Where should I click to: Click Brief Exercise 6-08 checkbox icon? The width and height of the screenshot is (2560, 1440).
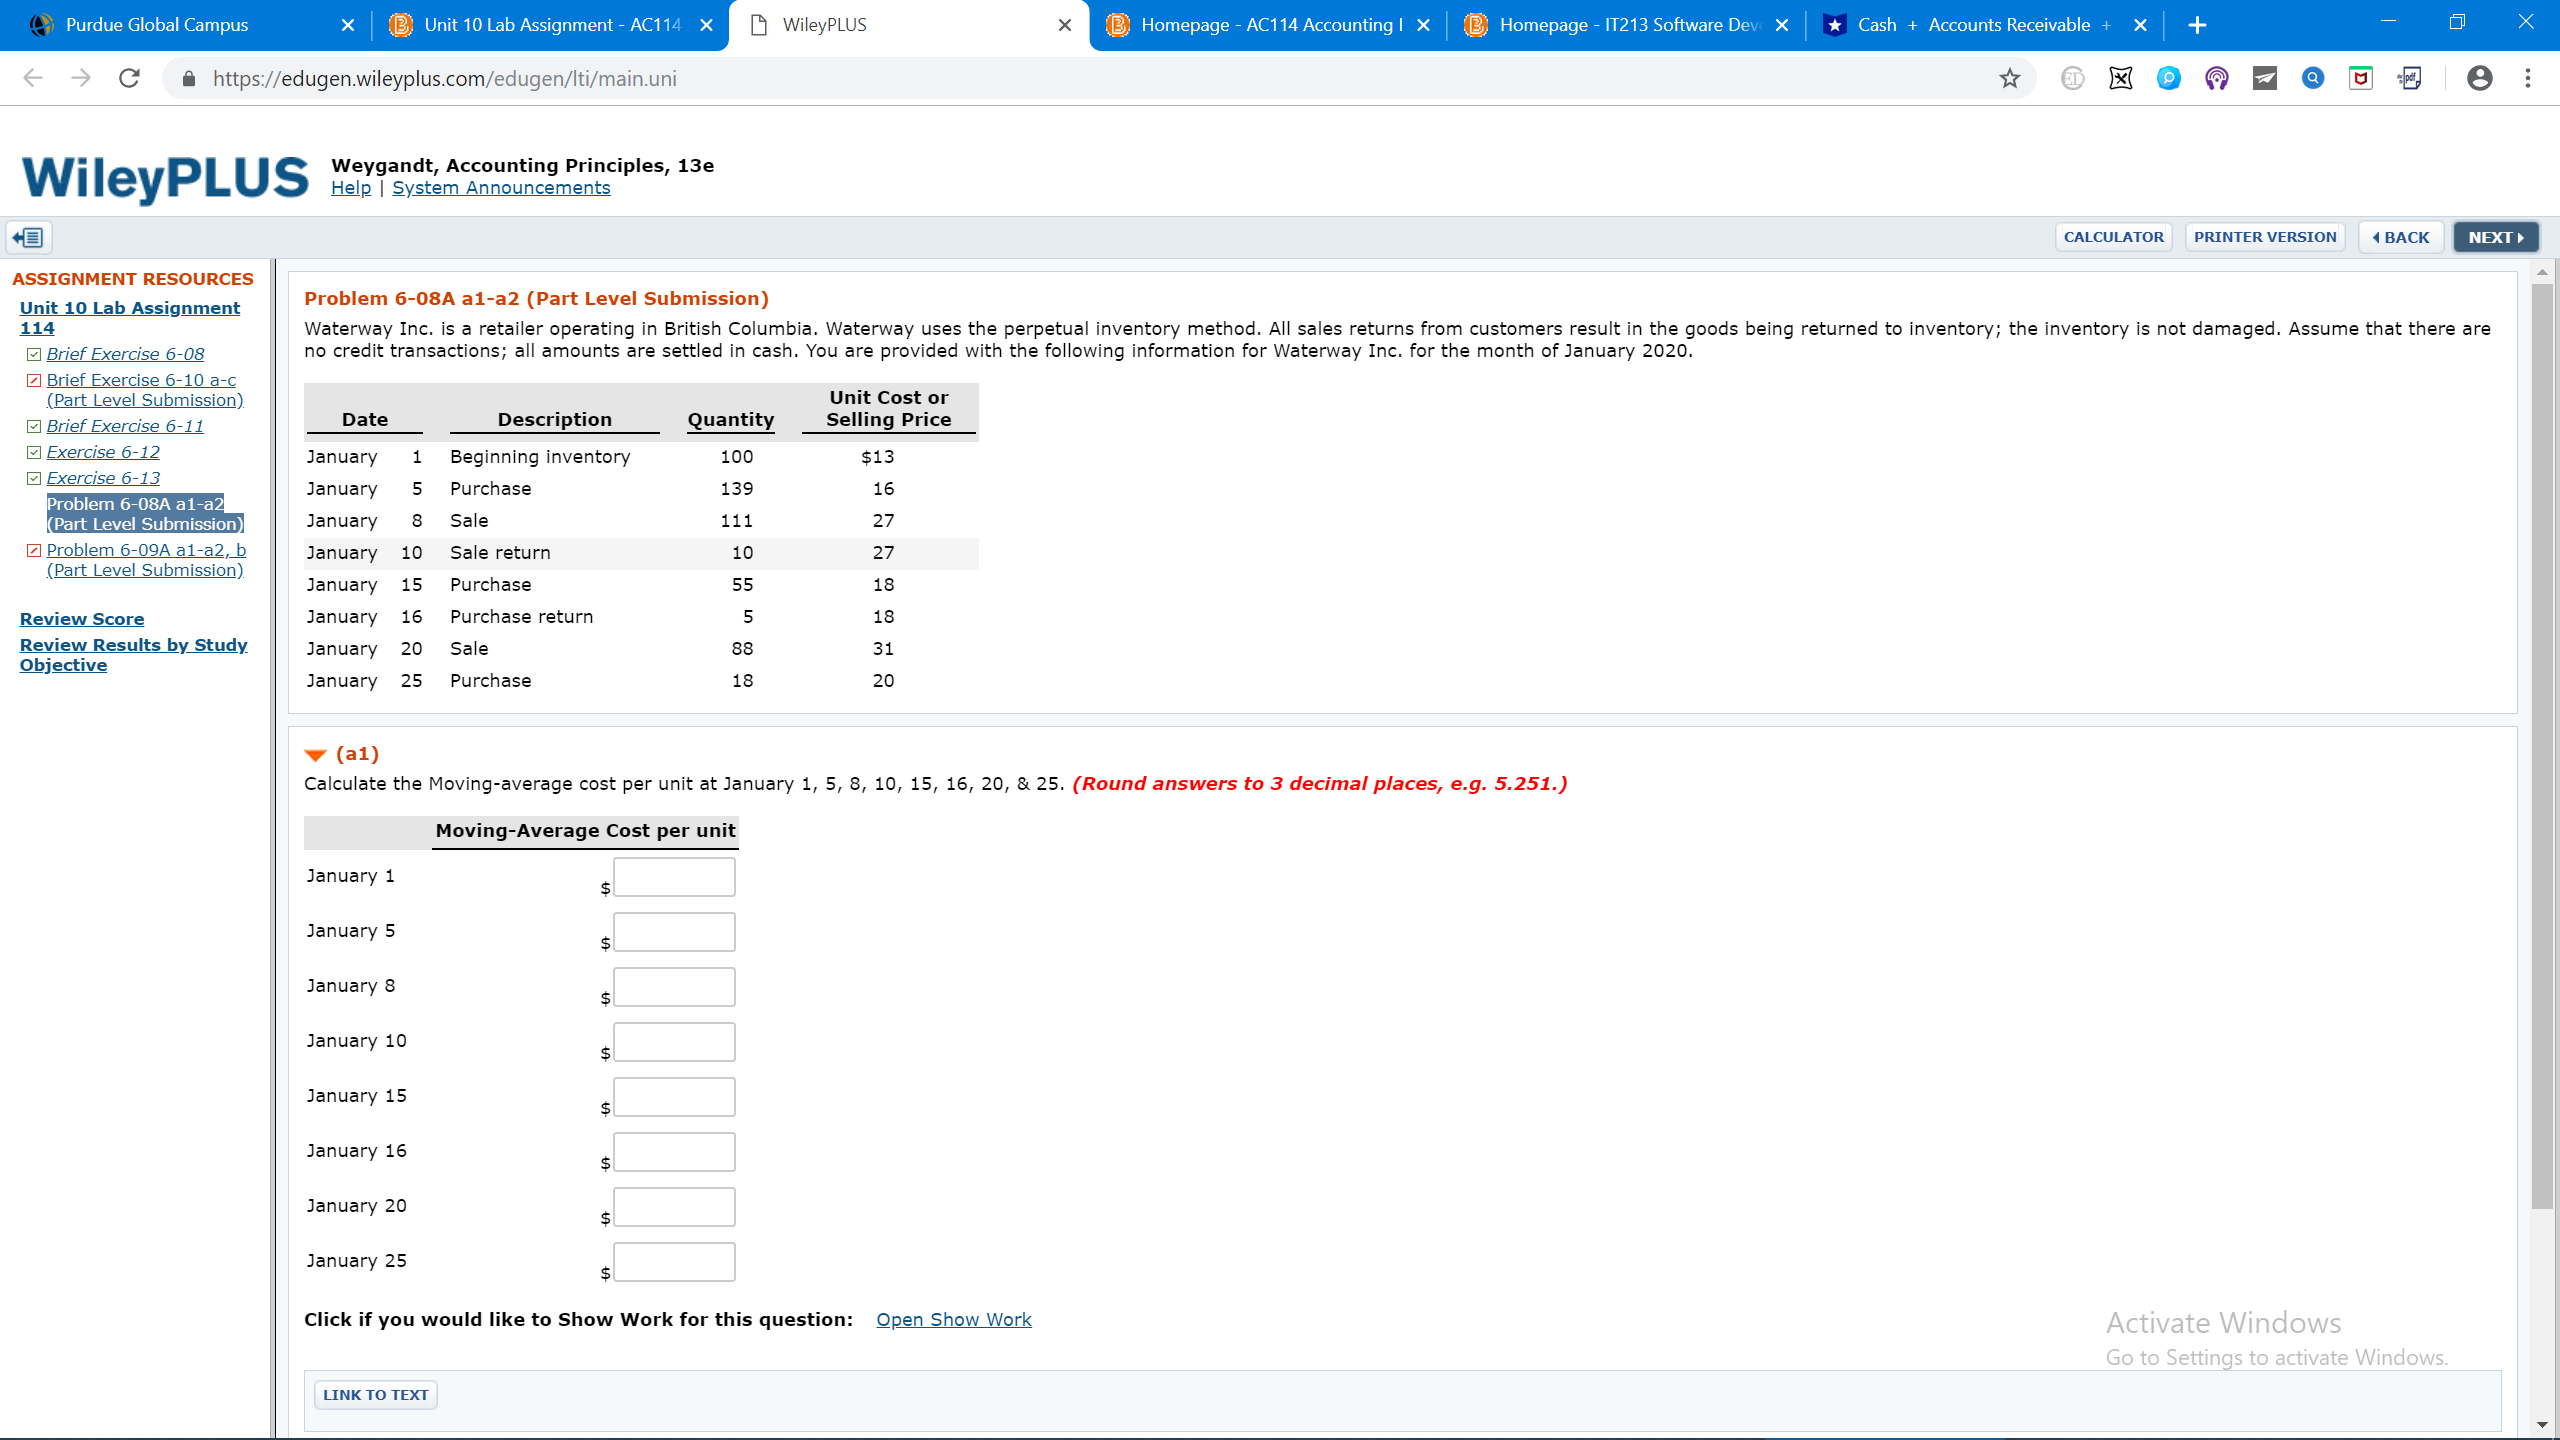tap(34, 354)
